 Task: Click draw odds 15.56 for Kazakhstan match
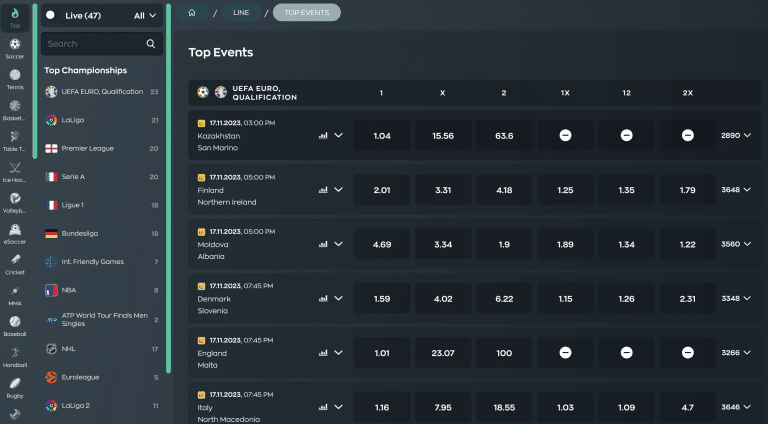pos(443,136)
